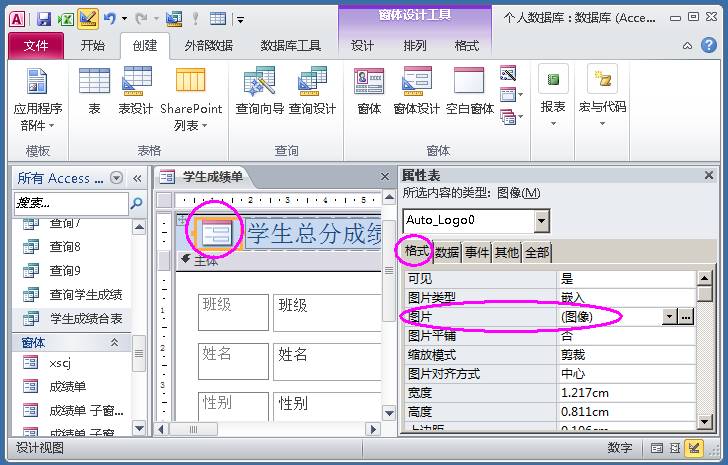Collapse the 窗体 group in navigation pane

pos(114,342)
